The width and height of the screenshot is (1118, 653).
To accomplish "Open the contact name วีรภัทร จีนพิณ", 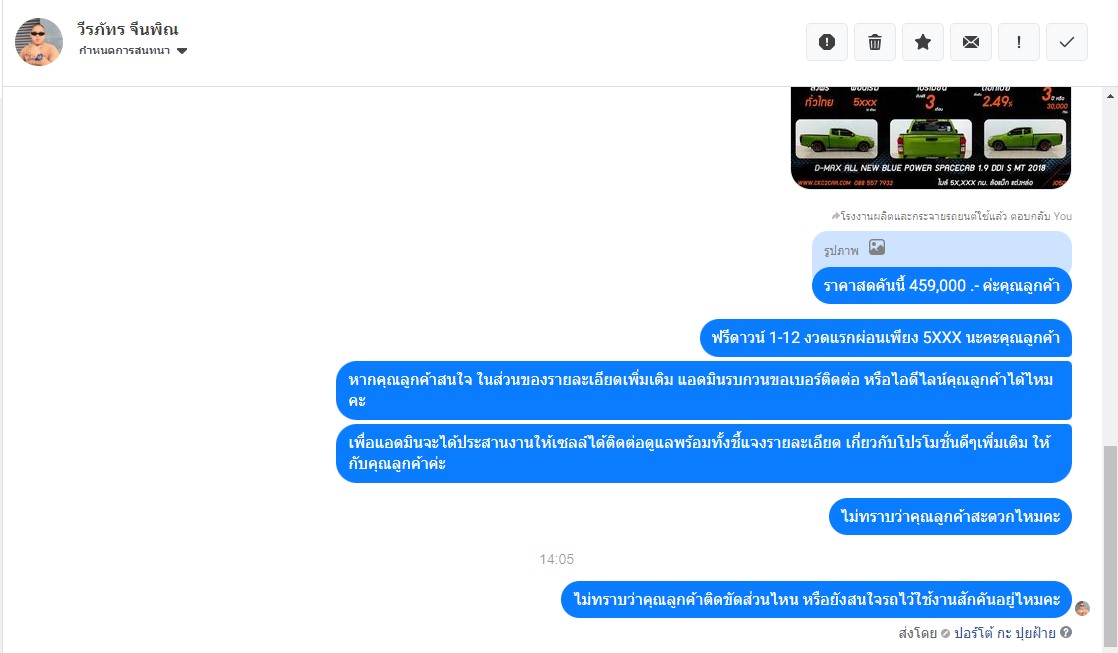I will pos(128,29).
